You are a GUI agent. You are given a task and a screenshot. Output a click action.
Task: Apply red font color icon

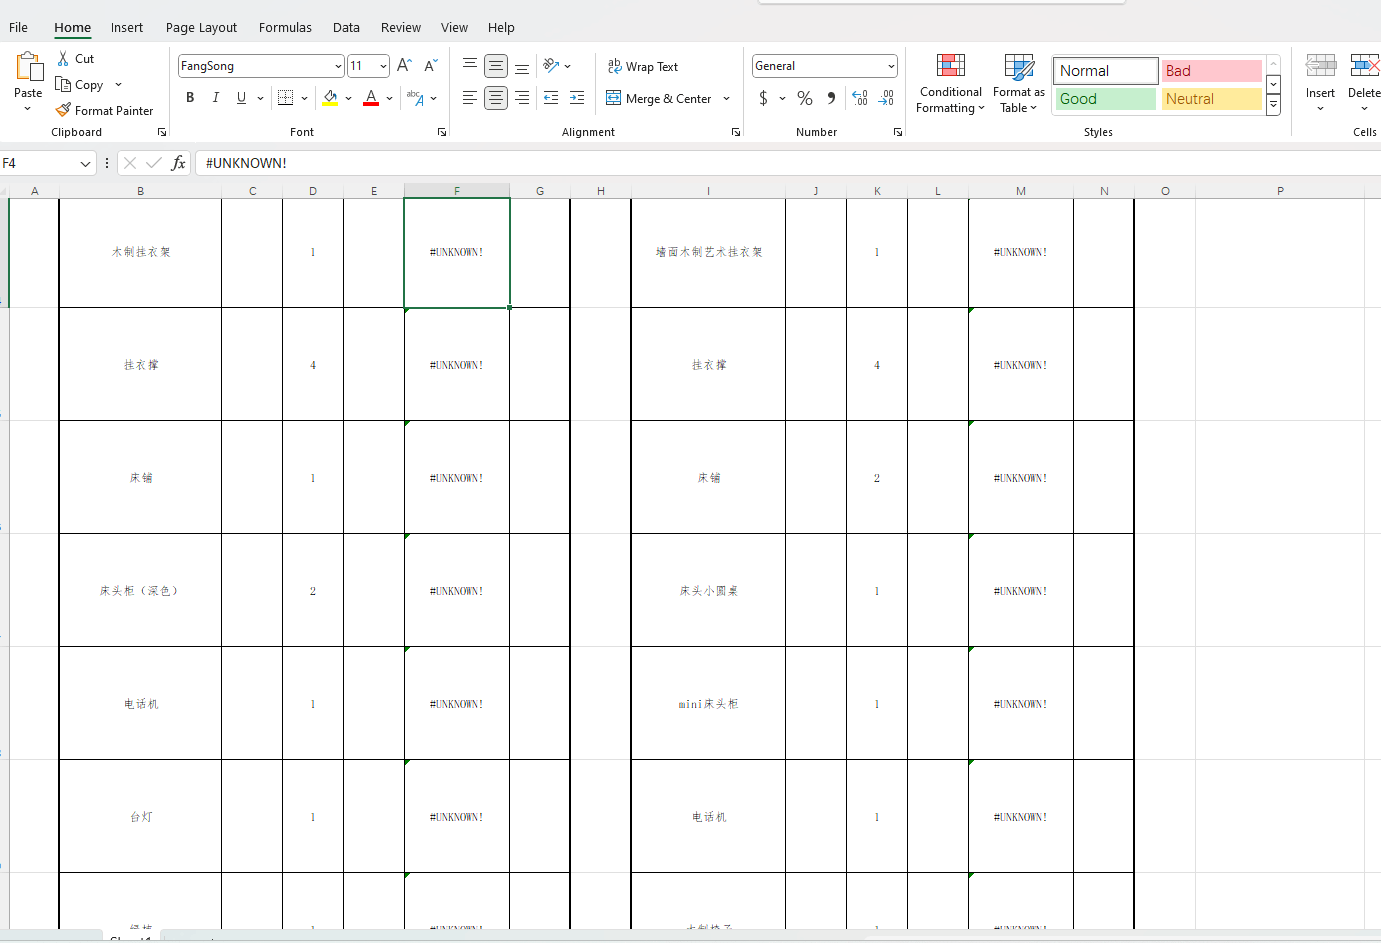[371, 98]
